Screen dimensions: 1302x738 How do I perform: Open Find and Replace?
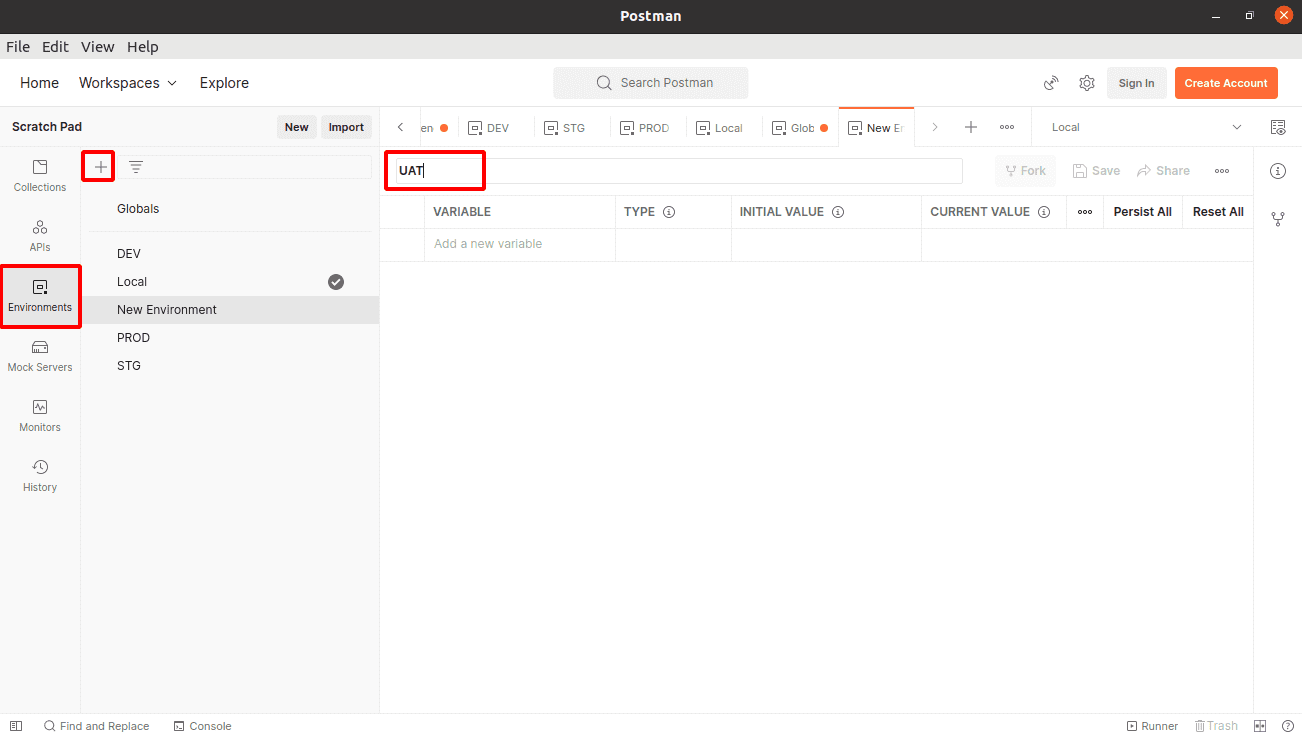(97, 725)
